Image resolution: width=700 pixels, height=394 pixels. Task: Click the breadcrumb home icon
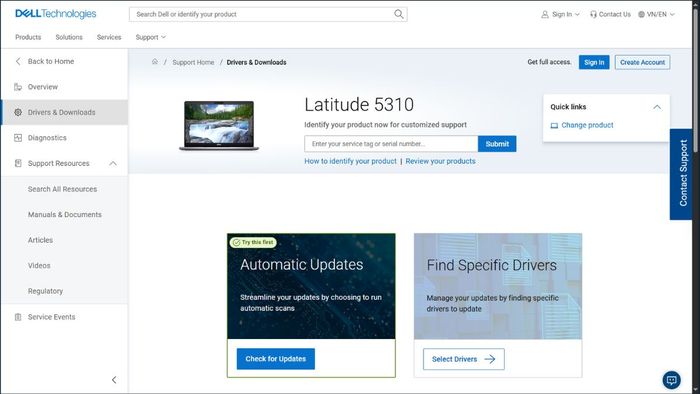click(x=154, y=62)
